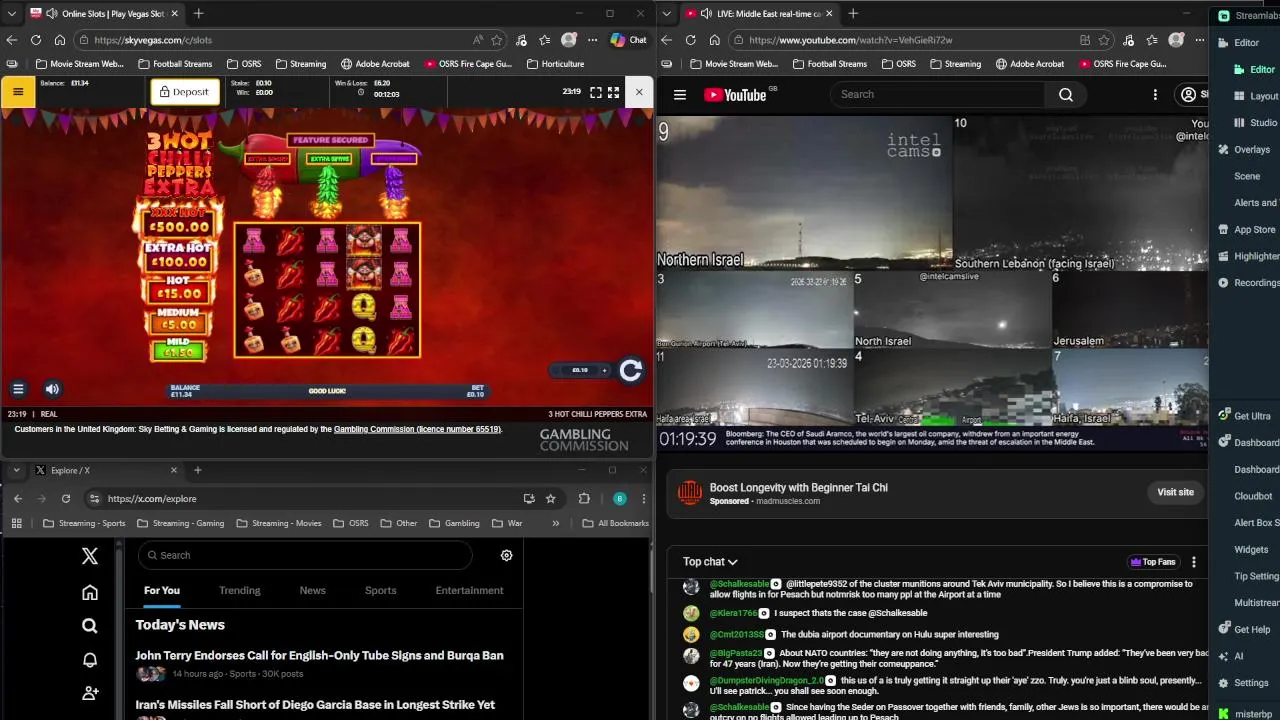1280x720 pixels.
Task: Expand the game with the four-arrow icon
Action: (614, 92)
